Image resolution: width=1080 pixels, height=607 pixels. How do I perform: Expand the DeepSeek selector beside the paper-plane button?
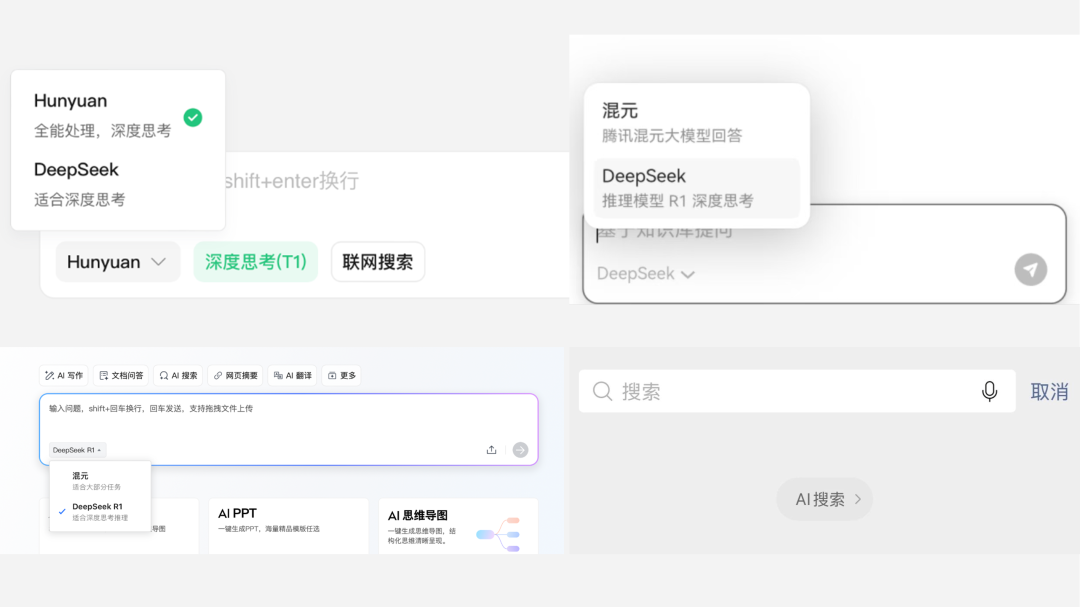point(645,274)
